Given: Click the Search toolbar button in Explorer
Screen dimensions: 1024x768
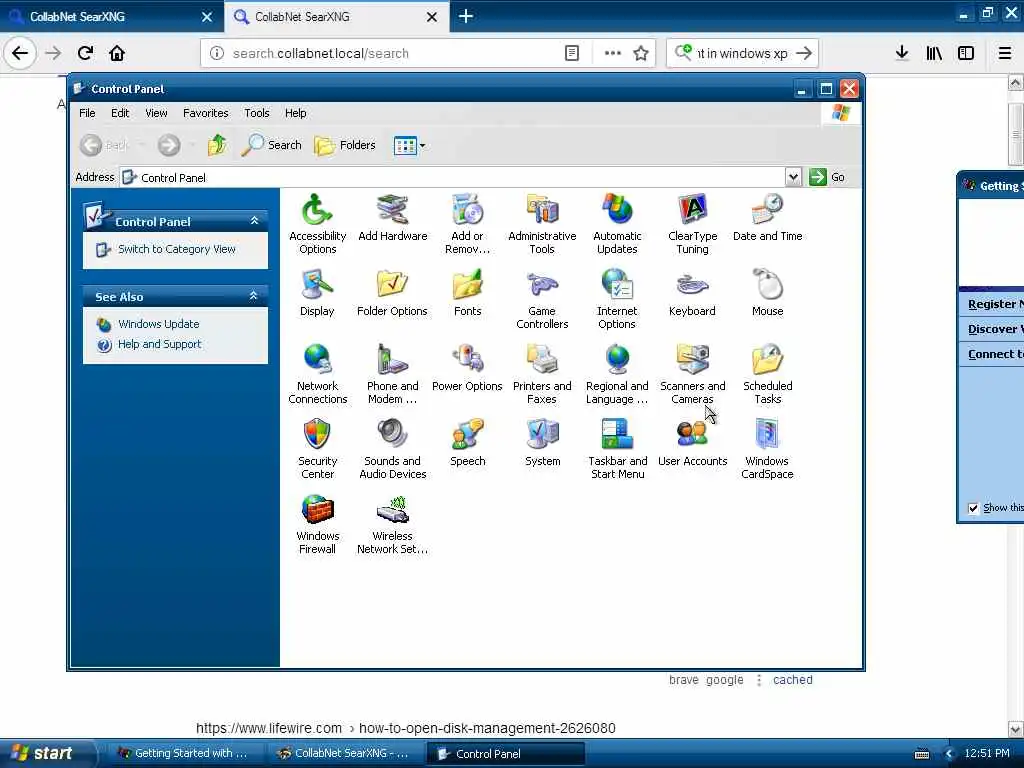Looking at the screenshot, I should [x=271, y=145].
